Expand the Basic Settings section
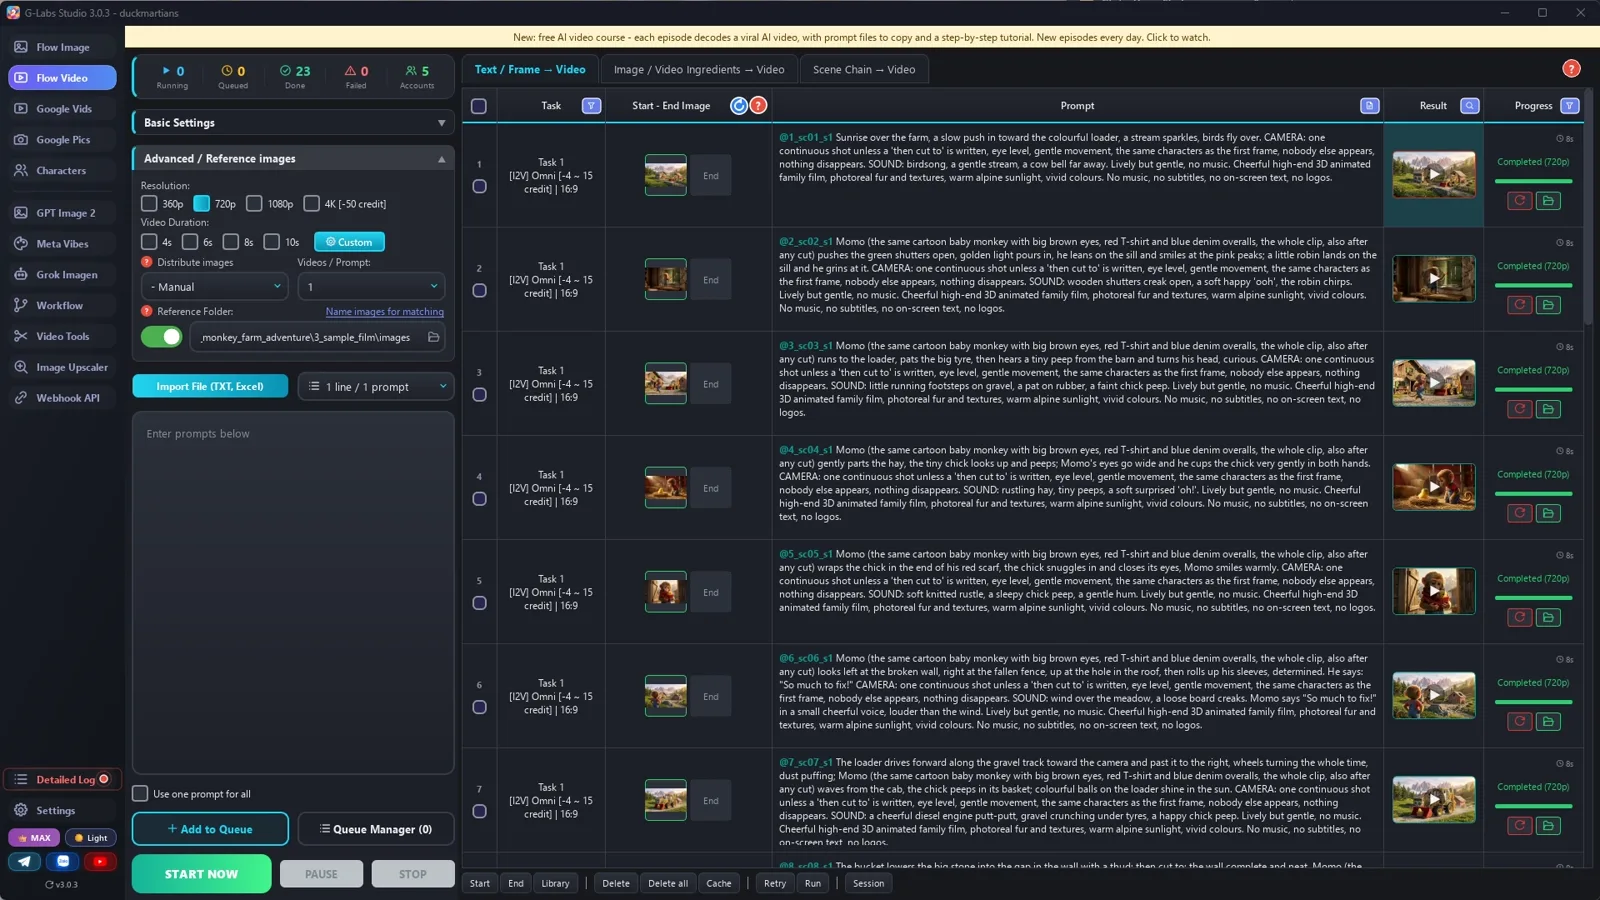 click(293, 123)
